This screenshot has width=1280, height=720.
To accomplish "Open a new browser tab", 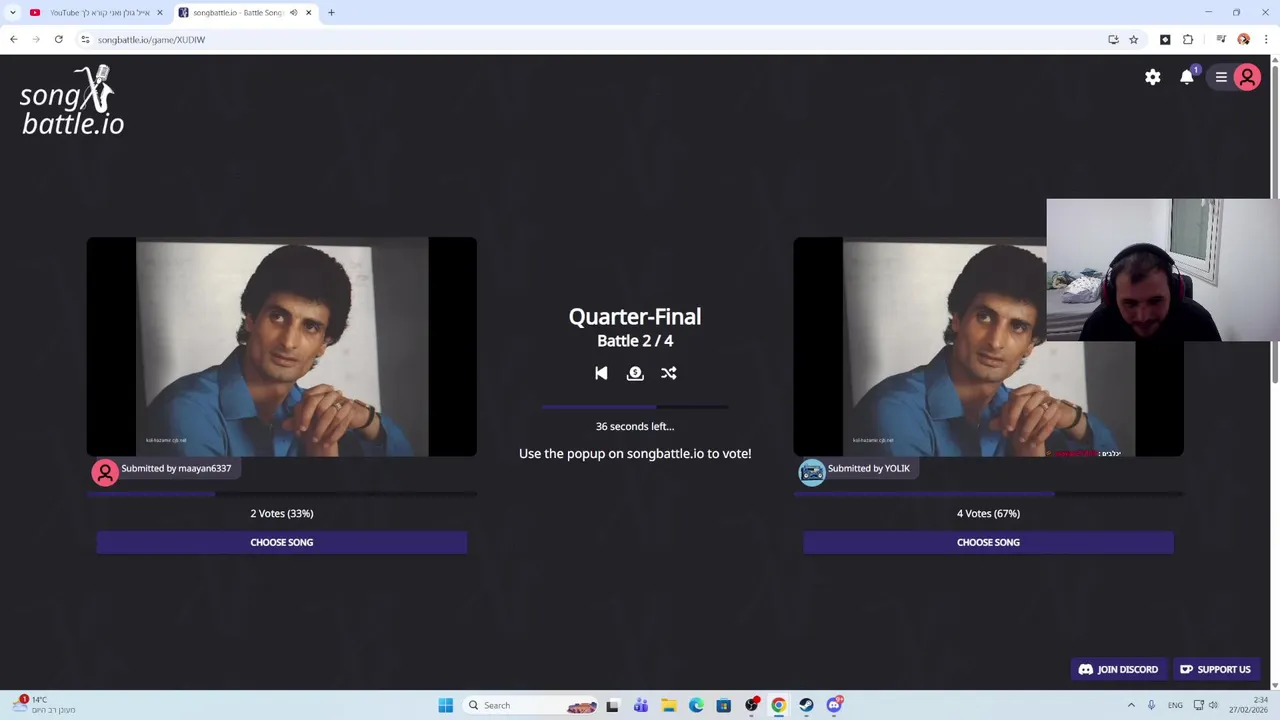I will 331,12.
